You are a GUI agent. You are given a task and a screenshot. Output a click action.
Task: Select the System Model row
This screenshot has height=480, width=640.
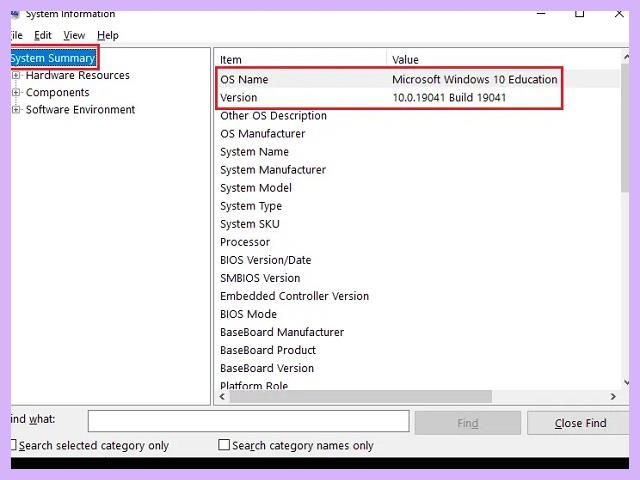click(418, 188)
